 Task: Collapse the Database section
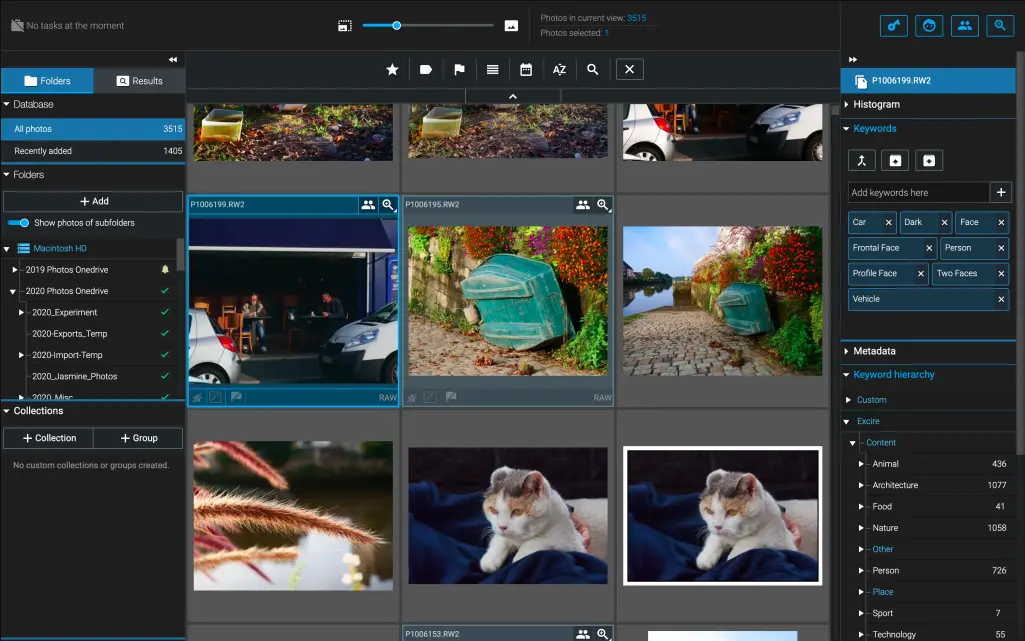point(7,104)
